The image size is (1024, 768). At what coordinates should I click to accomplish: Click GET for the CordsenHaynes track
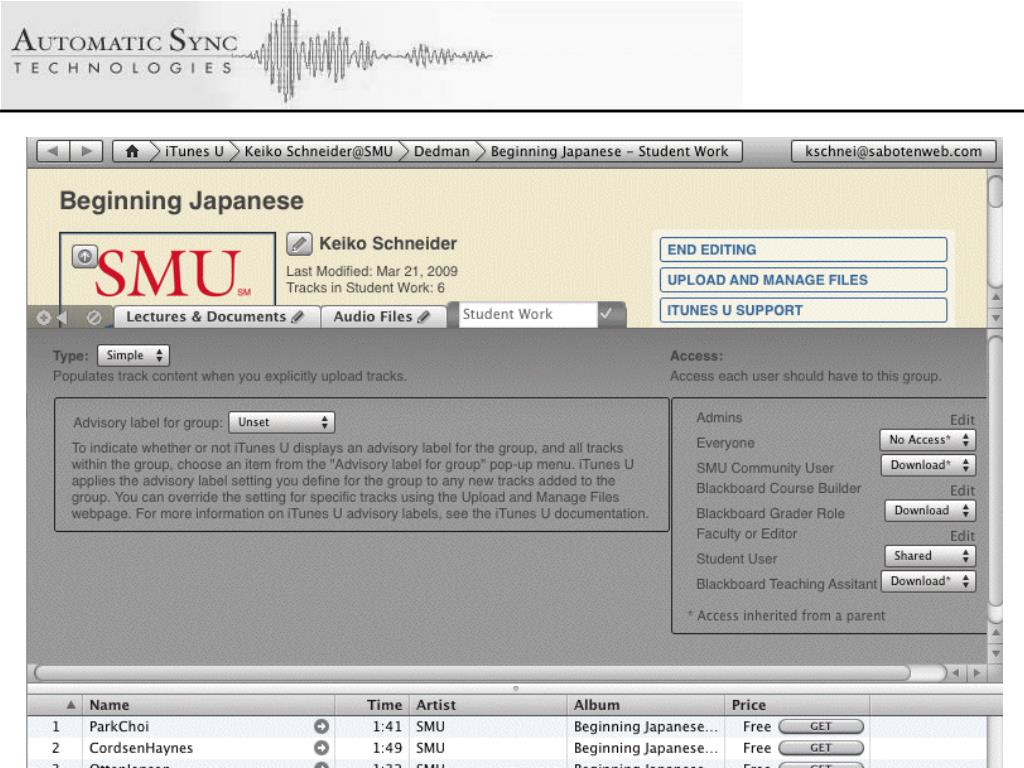821,748
